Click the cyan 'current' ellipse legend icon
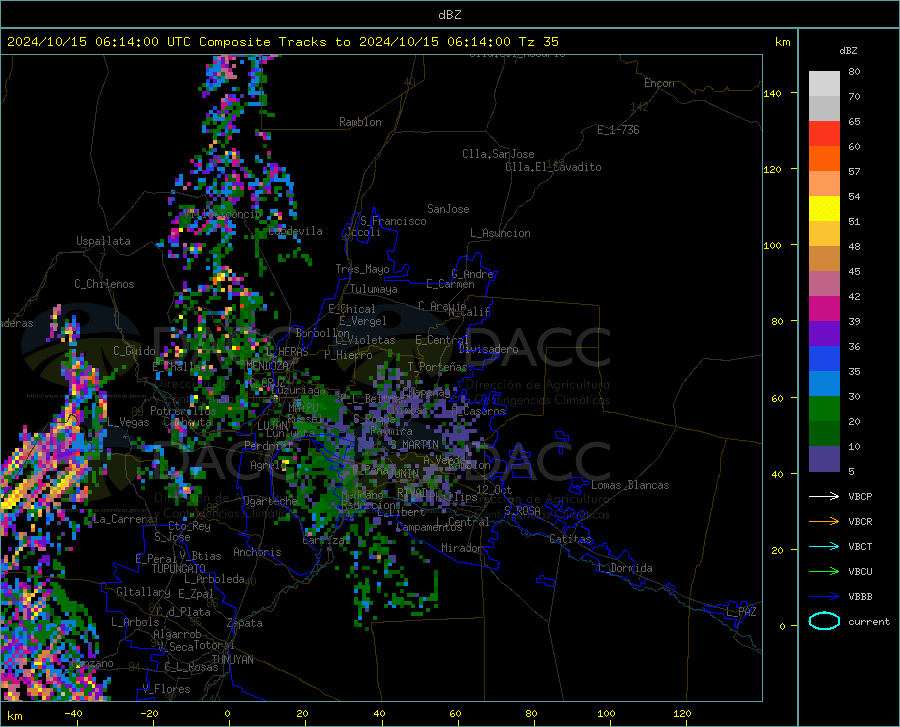Screen dimensions: 900x727 click(824, 621)
